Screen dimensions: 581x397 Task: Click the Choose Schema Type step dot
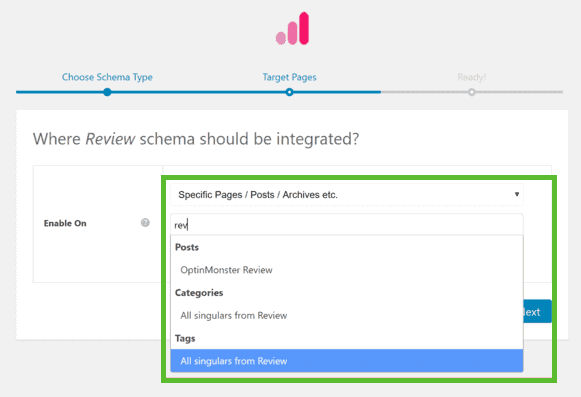pos(107,92)
